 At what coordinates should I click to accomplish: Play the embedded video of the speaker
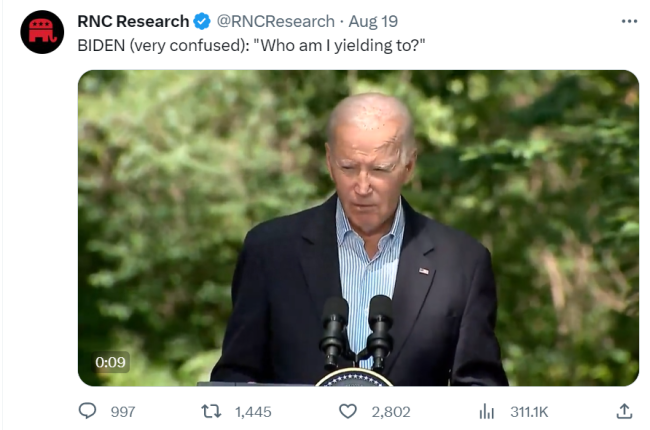tap(358, 228)
